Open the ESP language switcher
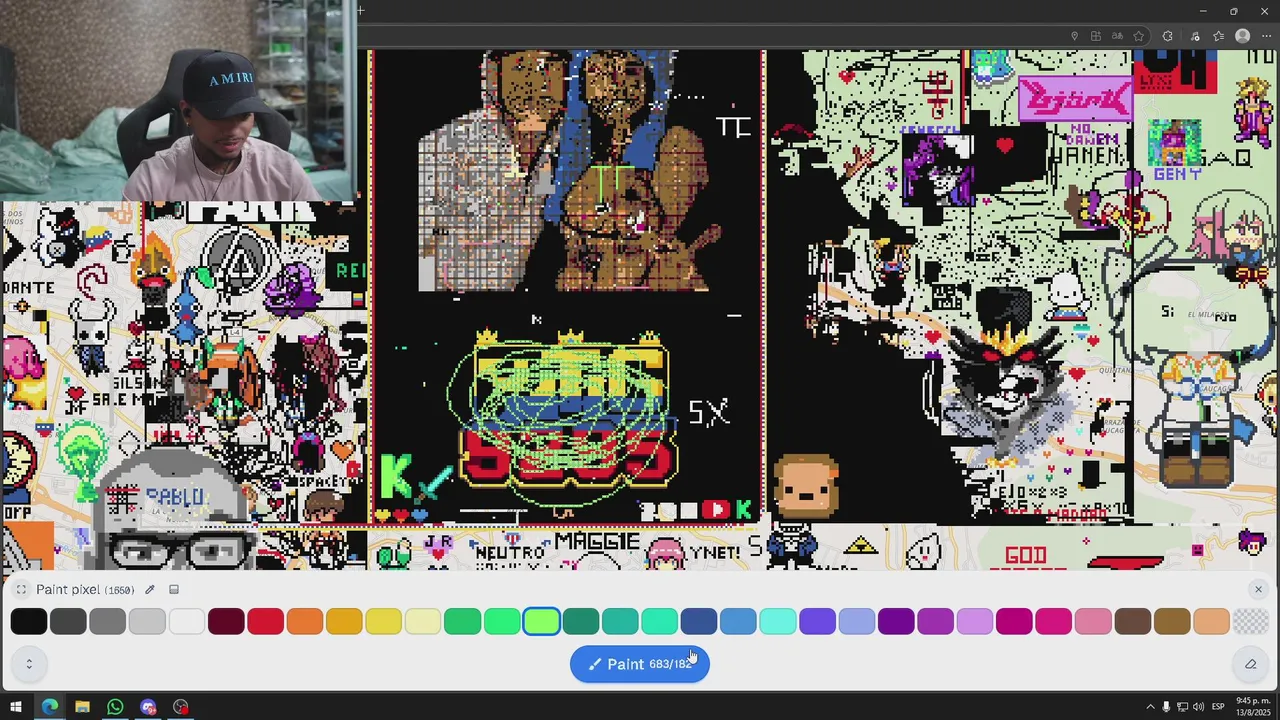 click(x=1218, y=707)
